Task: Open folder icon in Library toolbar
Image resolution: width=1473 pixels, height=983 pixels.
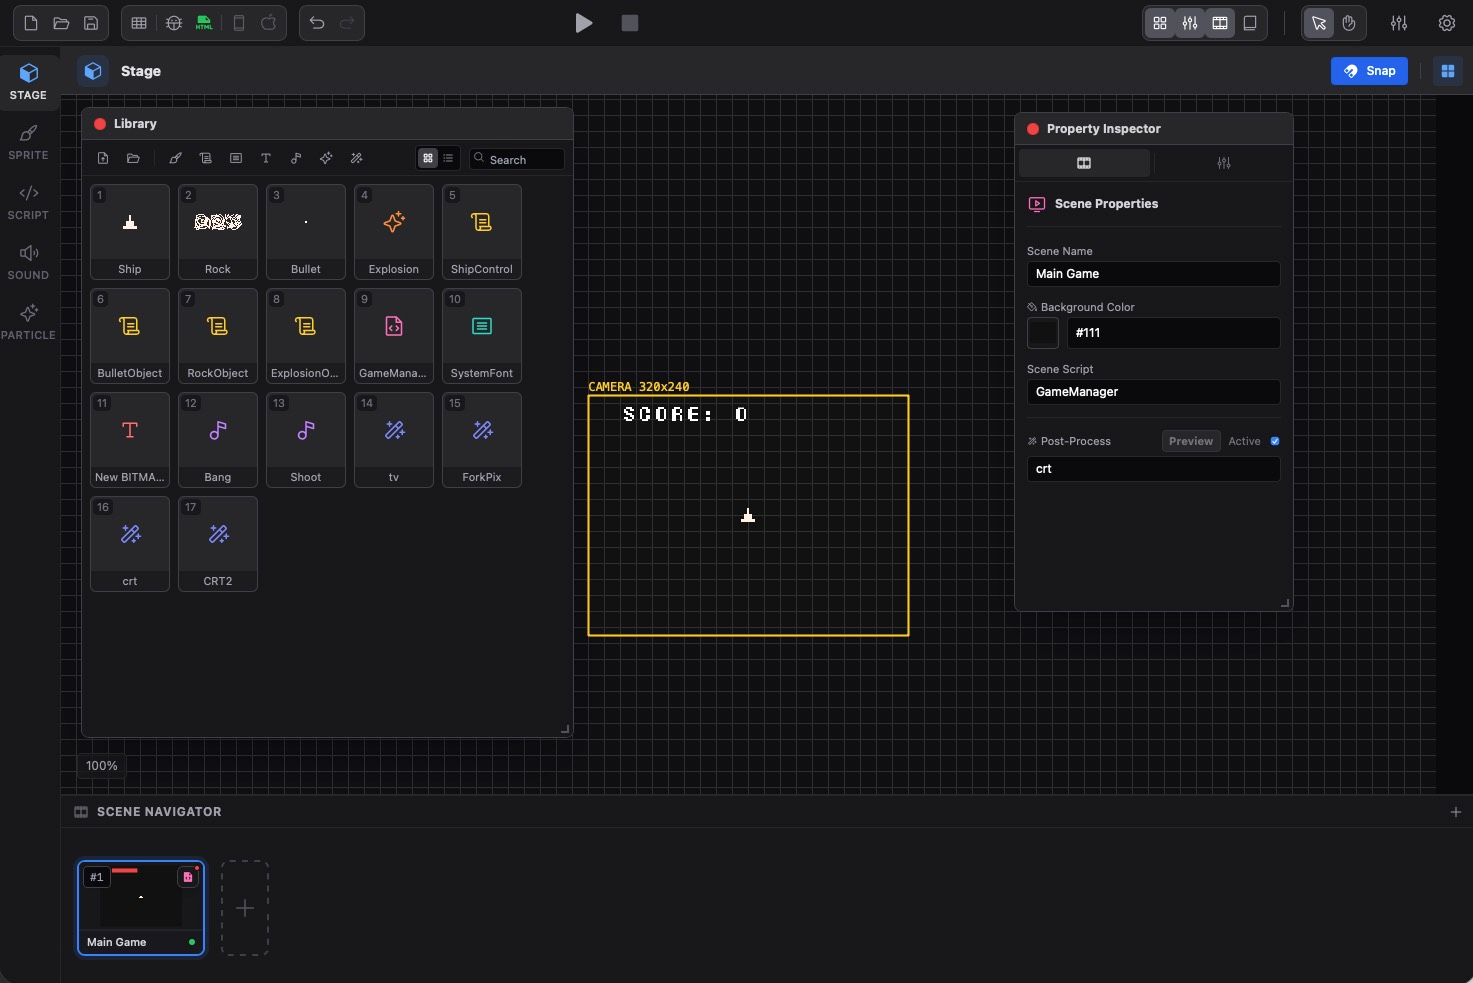Action: [133, 158]
